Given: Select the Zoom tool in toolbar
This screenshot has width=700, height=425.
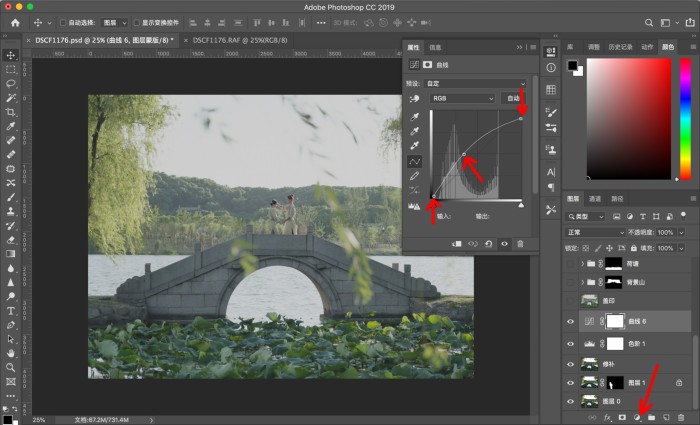Looking at the screenshot, I should pos(11,367).
